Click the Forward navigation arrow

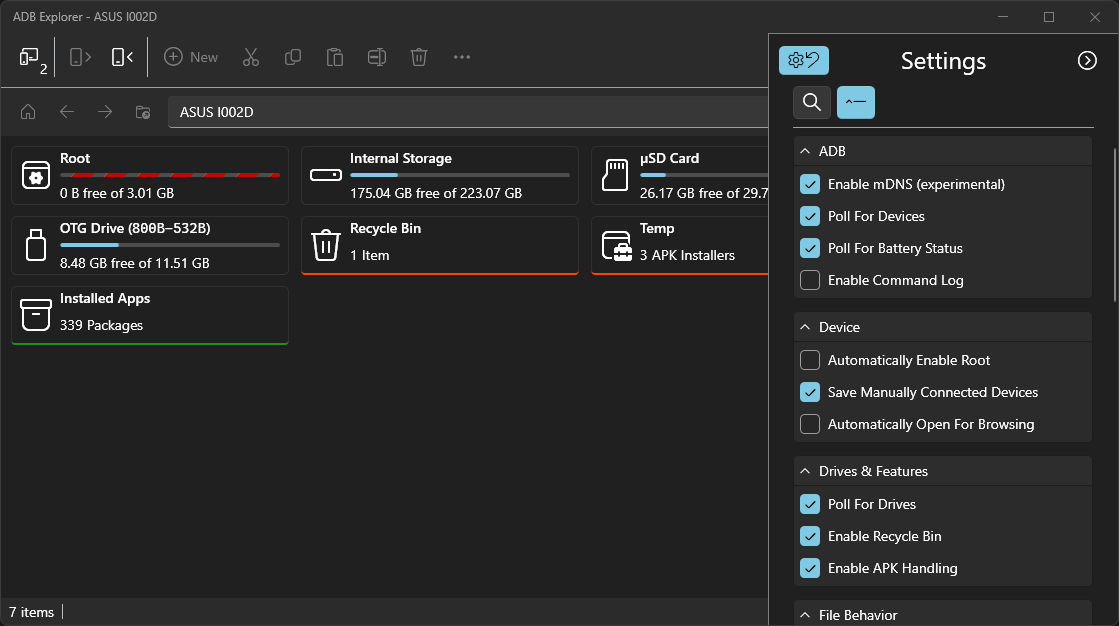(x=105, y=112)
